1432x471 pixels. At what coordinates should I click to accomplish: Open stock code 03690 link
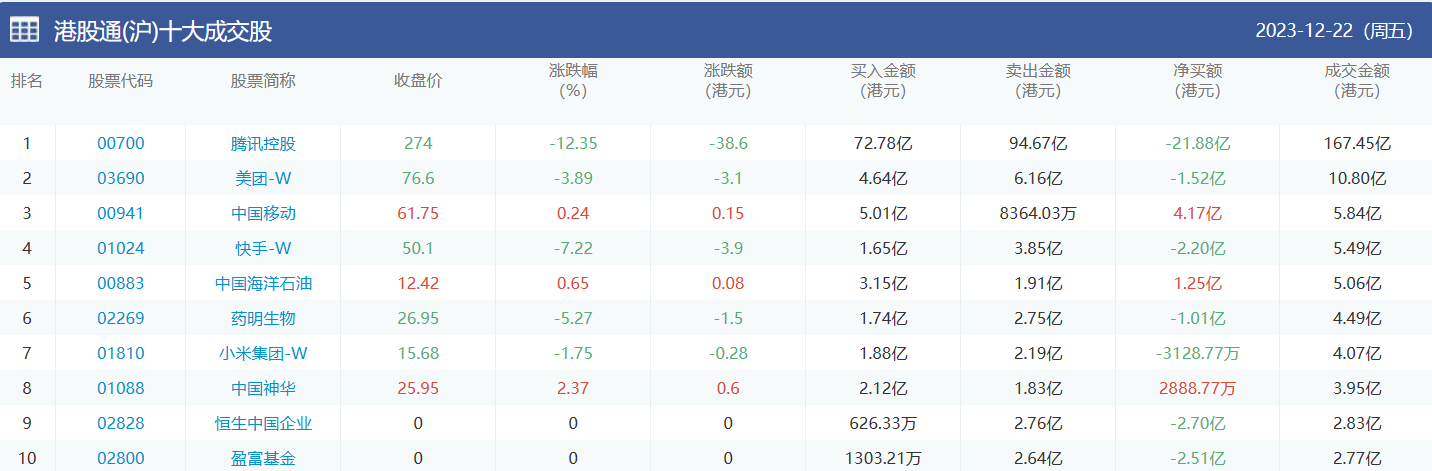click(x=120, y=178)
